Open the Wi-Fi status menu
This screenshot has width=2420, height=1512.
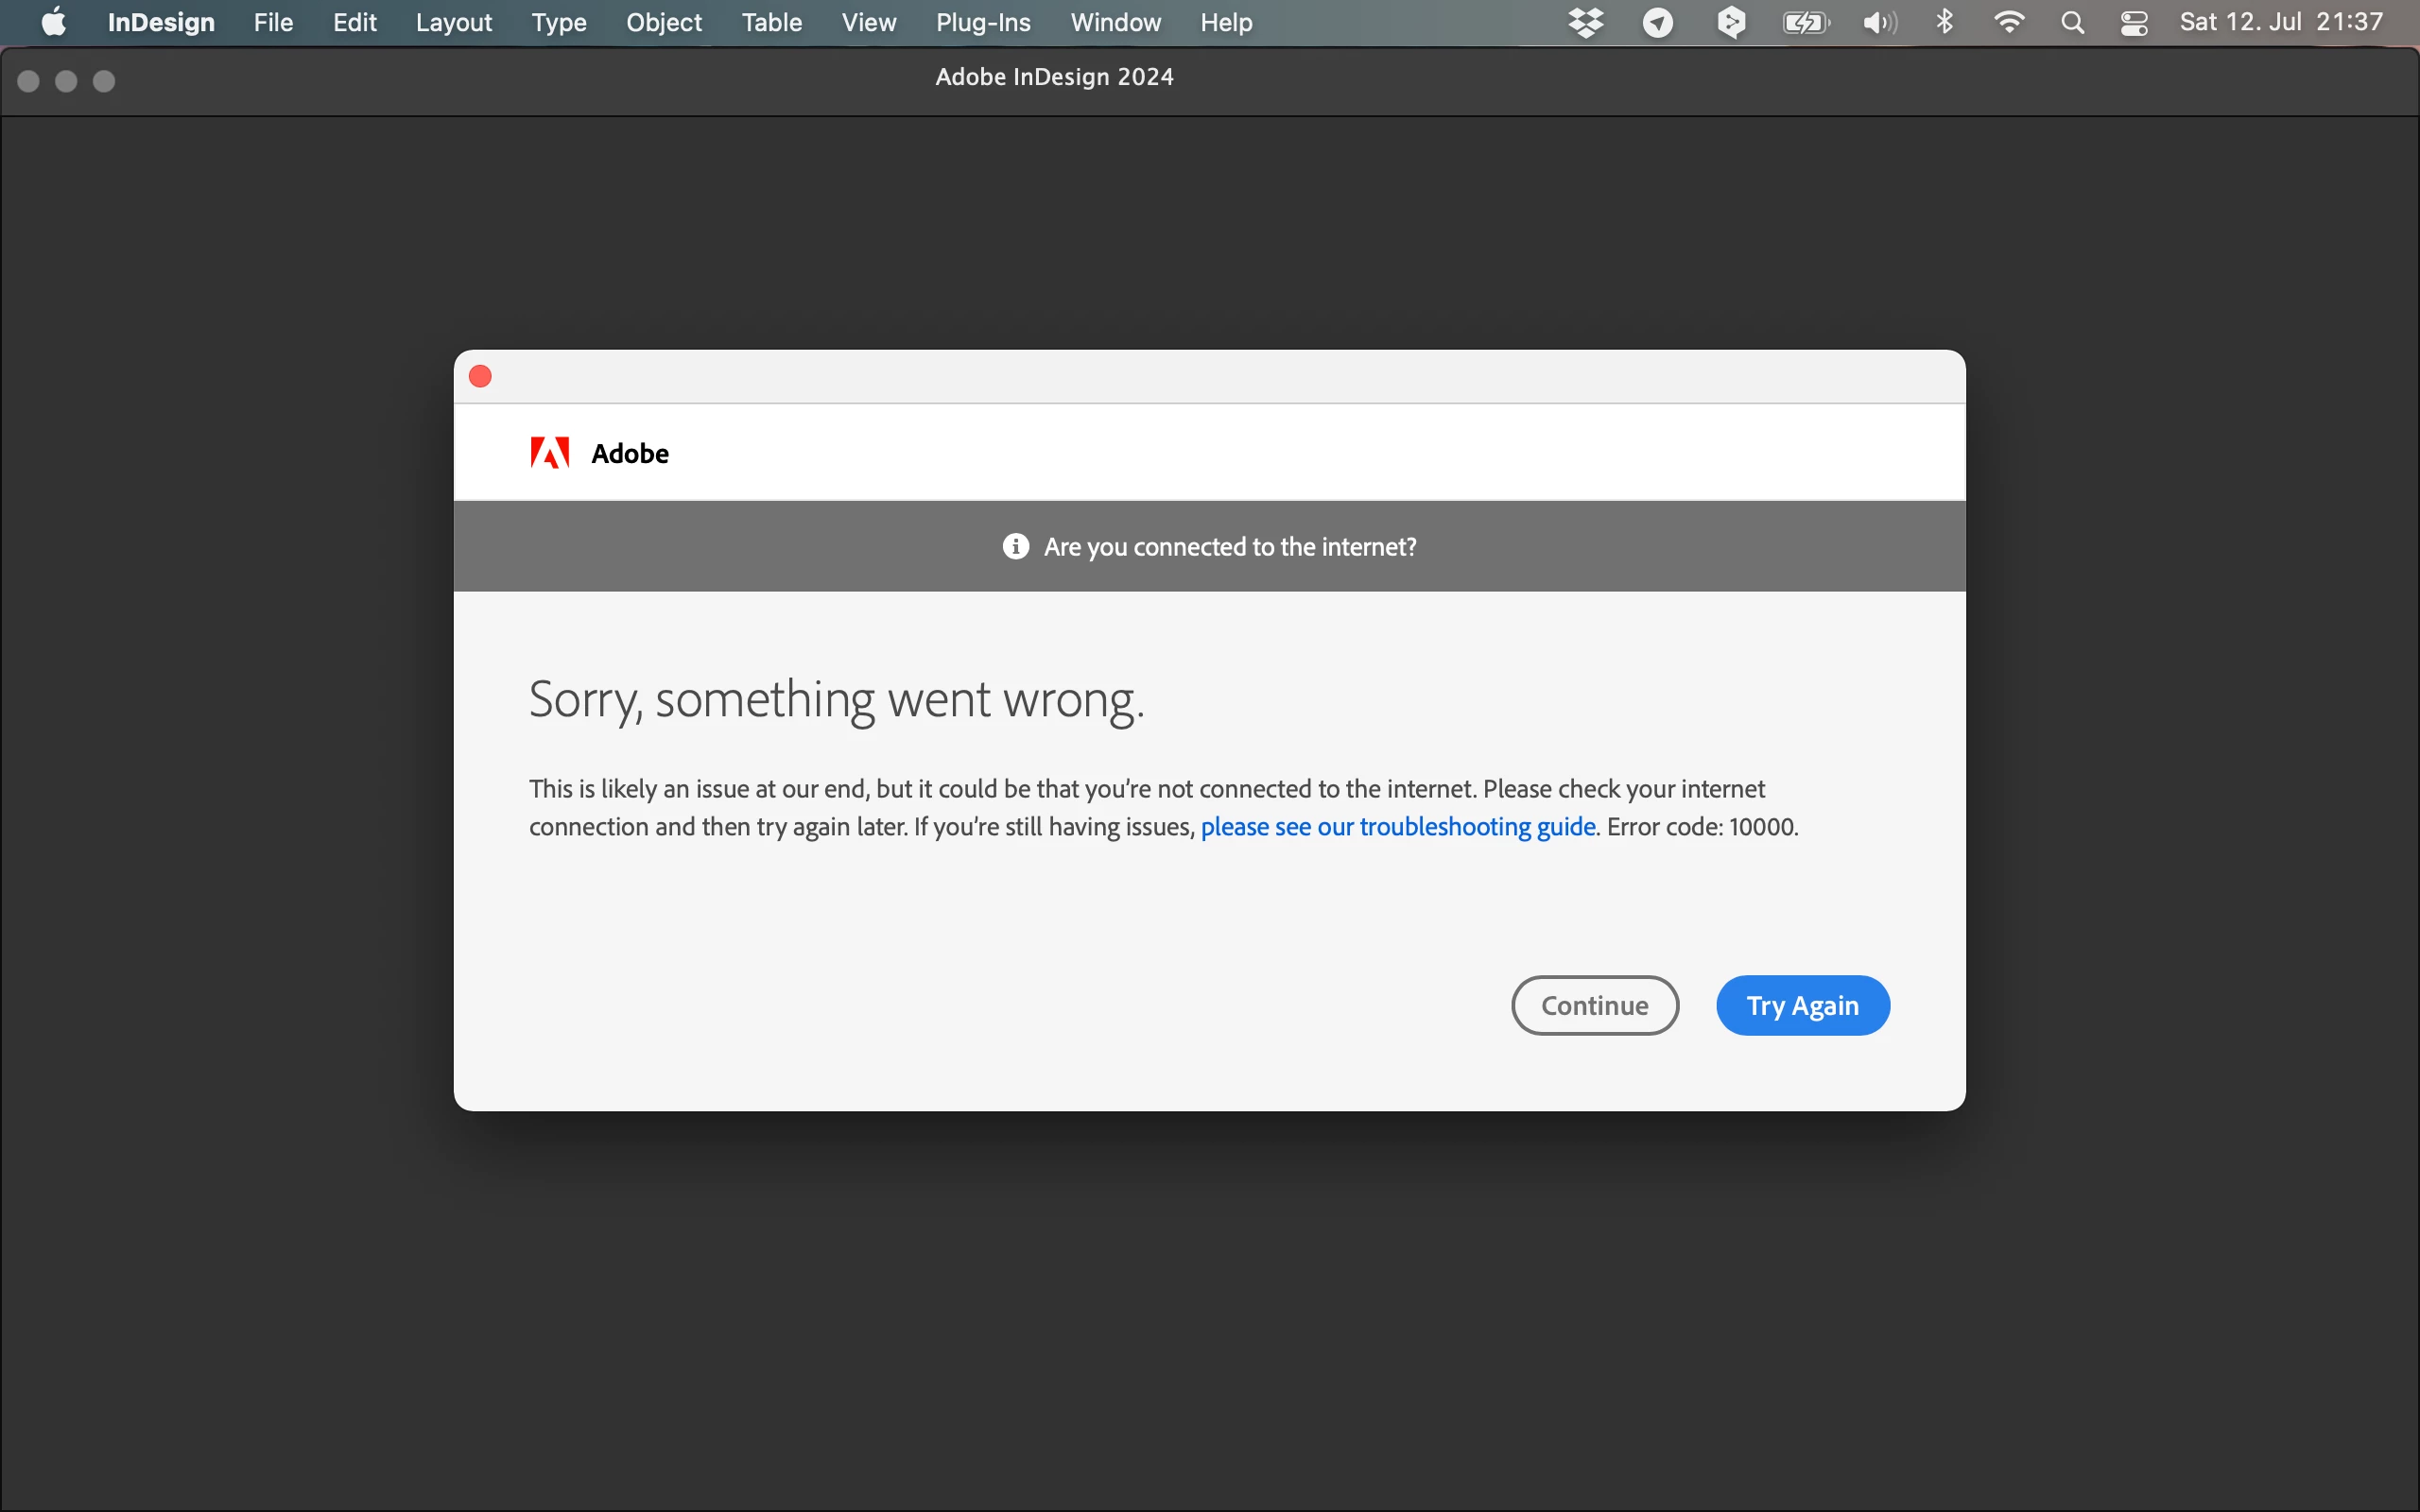2009,22
